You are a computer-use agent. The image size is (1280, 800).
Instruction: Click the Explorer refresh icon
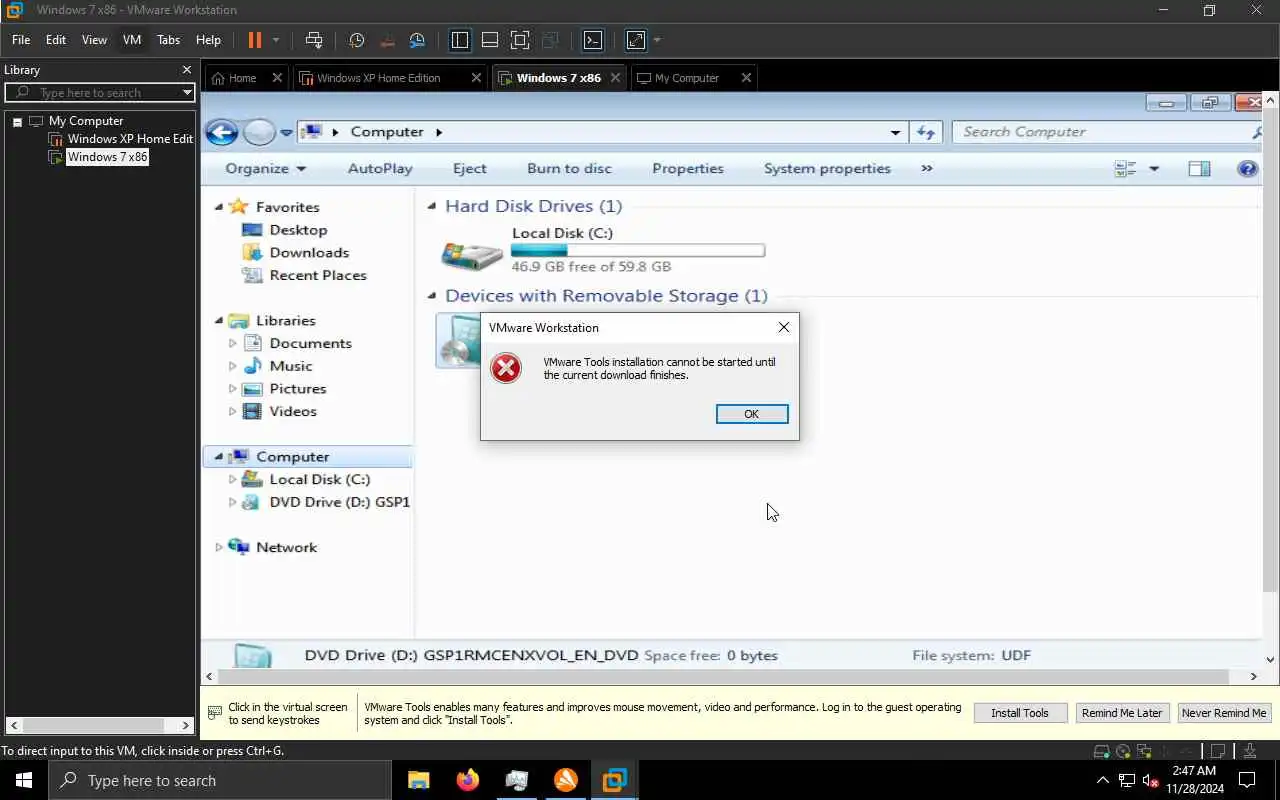click(926, 132)
